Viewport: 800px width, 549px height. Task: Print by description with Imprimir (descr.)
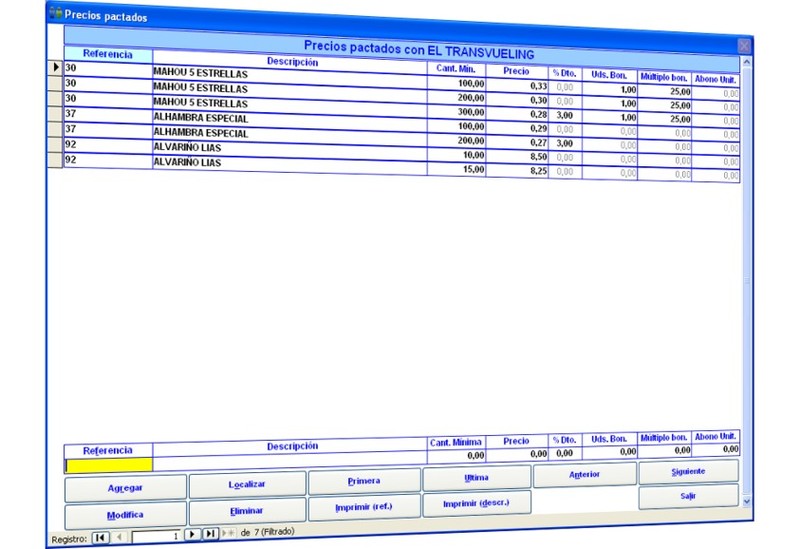click(x=476, y=504)
